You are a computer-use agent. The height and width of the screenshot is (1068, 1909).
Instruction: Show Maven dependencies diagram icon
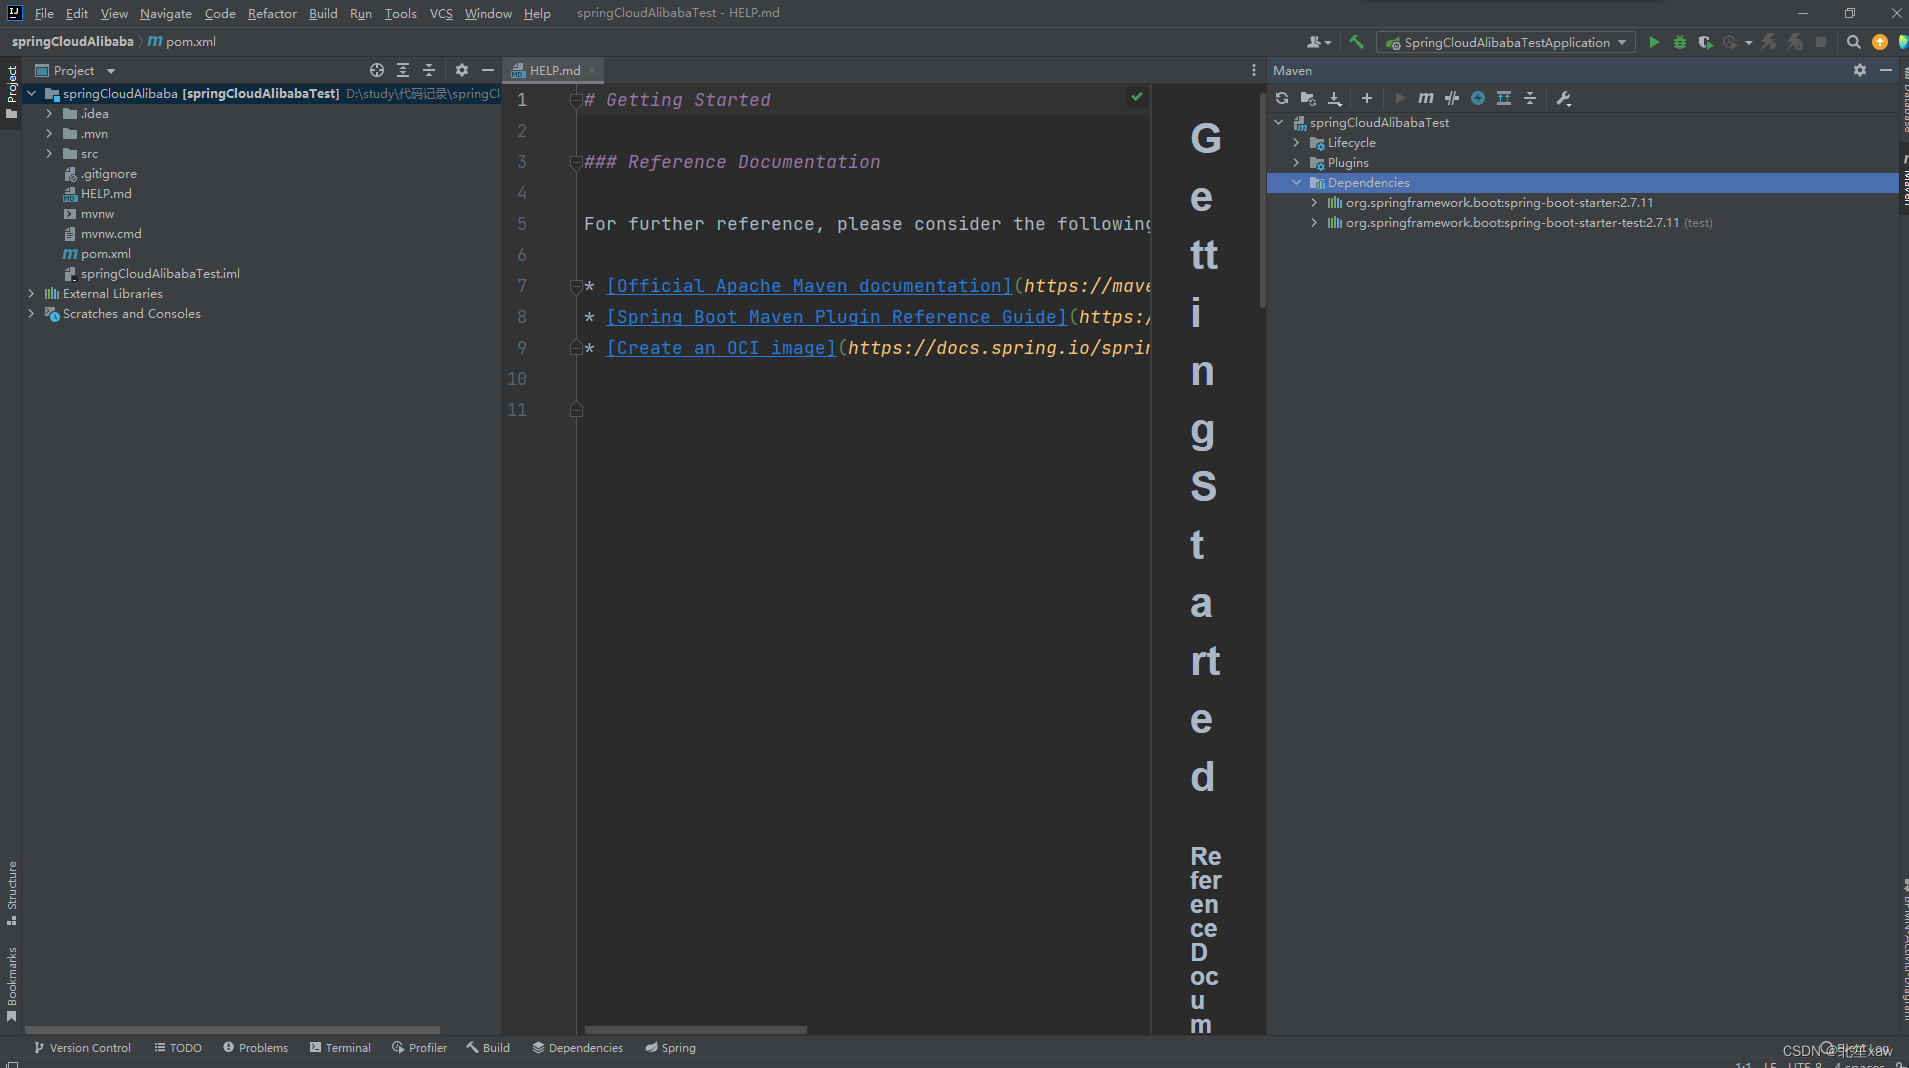click(x=1504, y=98)
